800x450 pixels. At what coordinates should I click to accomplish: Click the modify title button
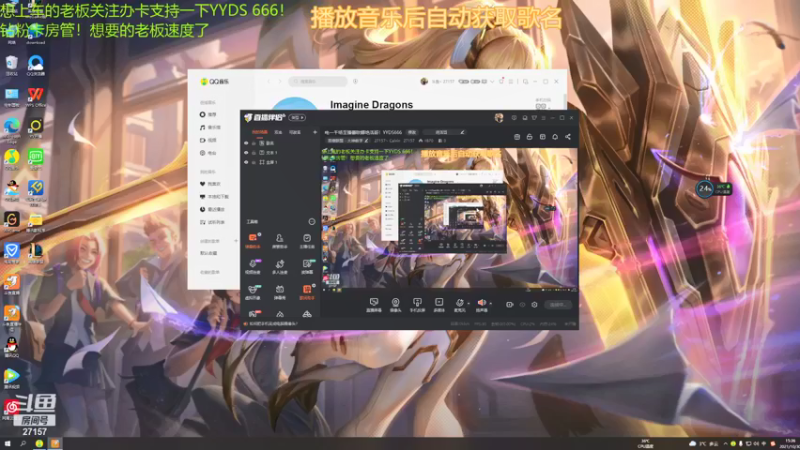tap(412, 132)
